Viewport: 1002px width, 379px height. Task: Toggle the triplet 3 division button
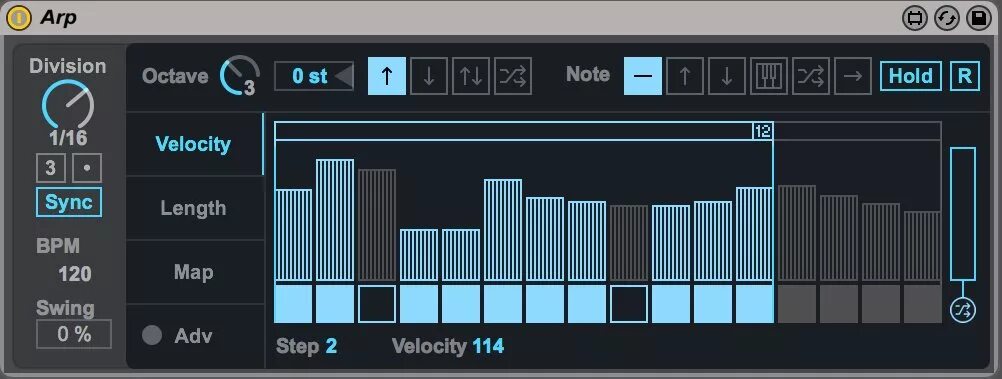point(50,168)
